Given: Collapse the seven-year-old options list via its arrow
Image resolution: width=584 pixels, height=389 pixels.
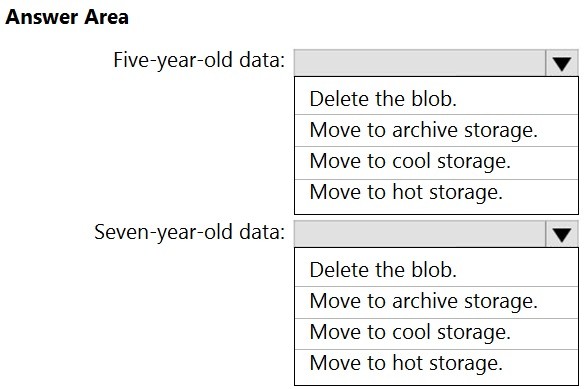Looking at the screenshot, I should tap(562, 234).
